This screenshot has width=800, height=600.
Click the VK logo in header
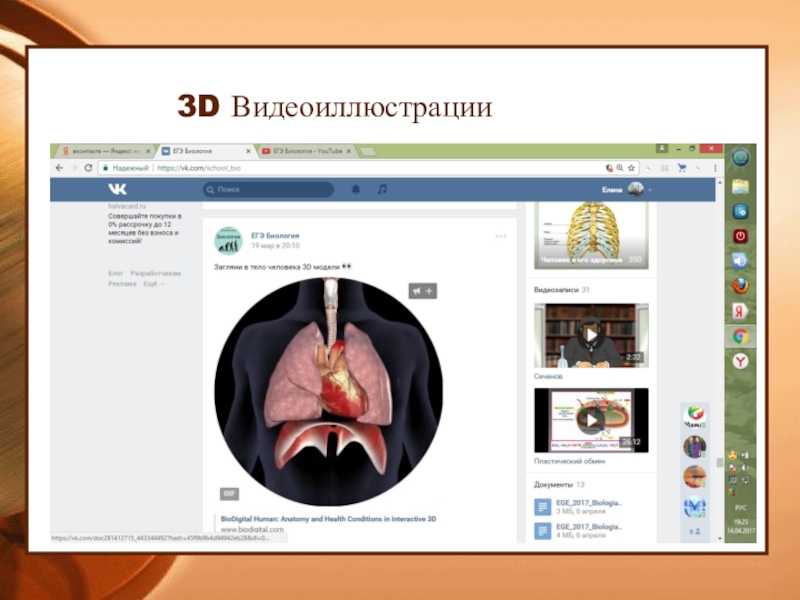[x=119, y=188]
